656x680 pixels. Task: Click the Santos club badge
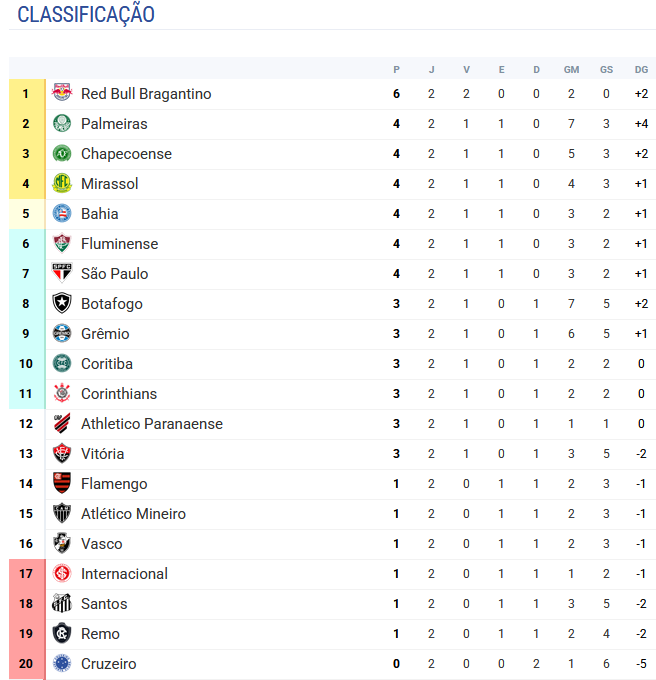(x=62, y=604)
